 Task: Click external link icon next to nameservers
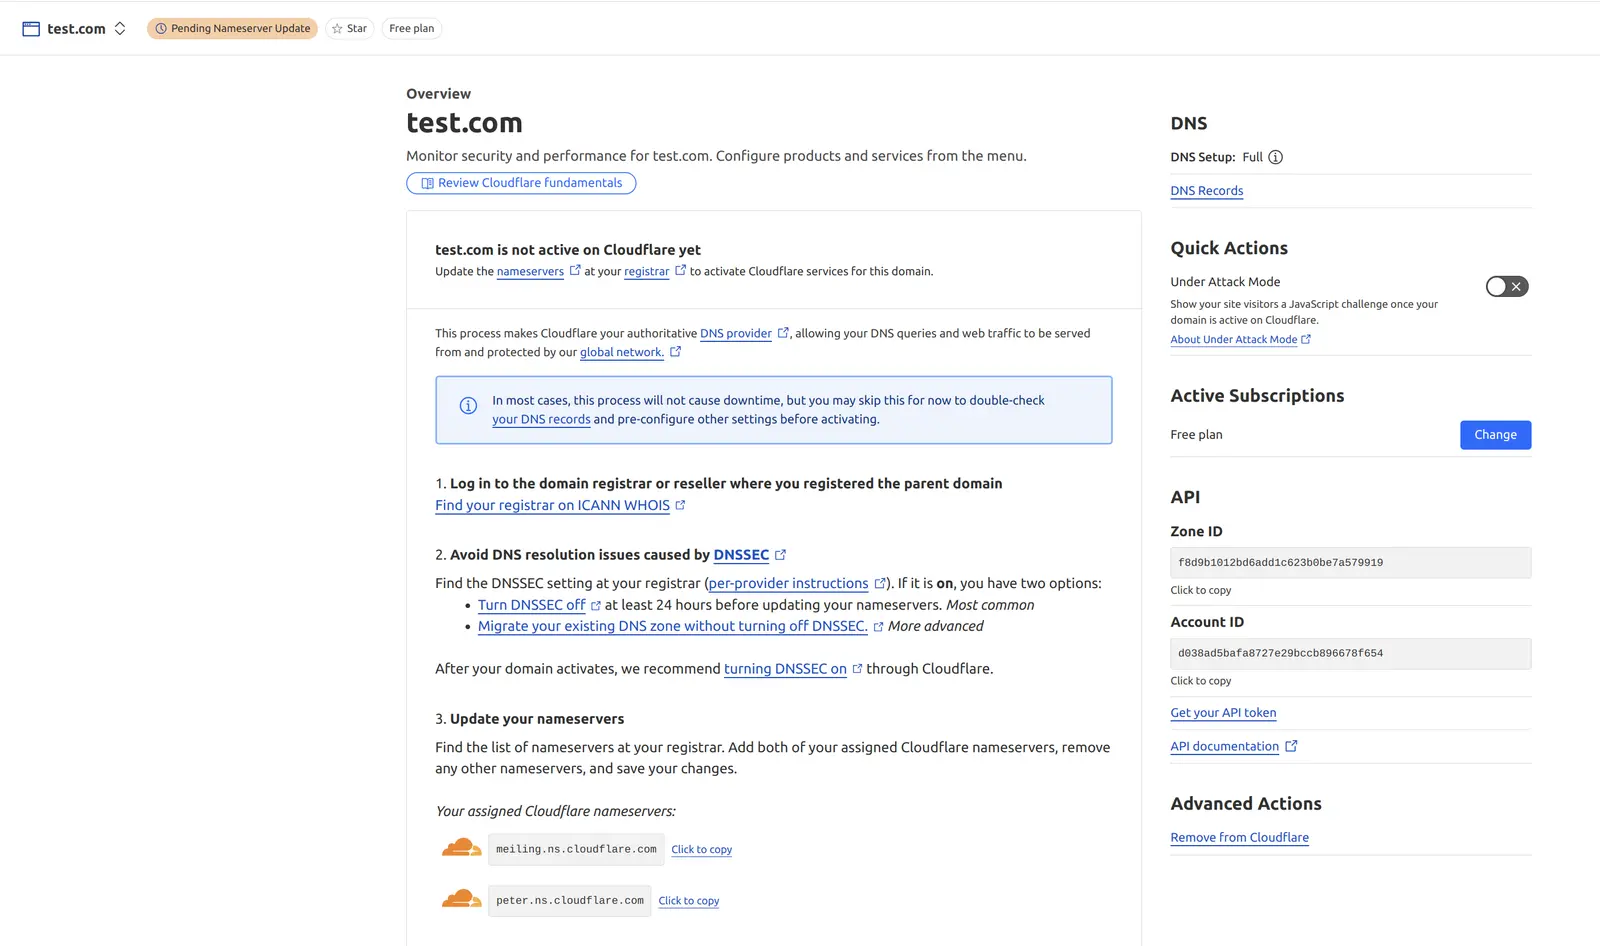575,270
